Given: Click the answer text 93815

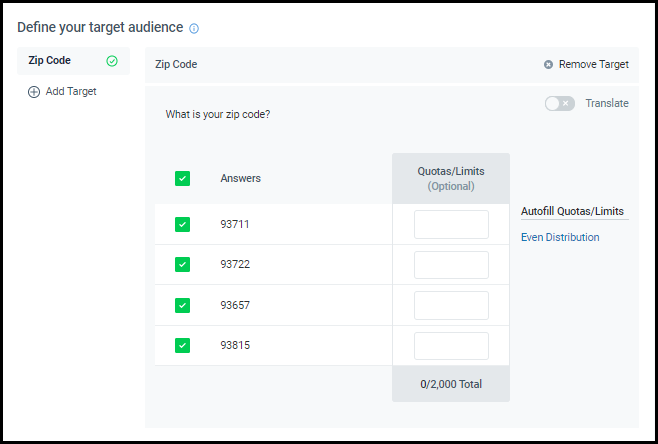Looking at the screenshot, I should pyautogui.click(x=235, y=345).
